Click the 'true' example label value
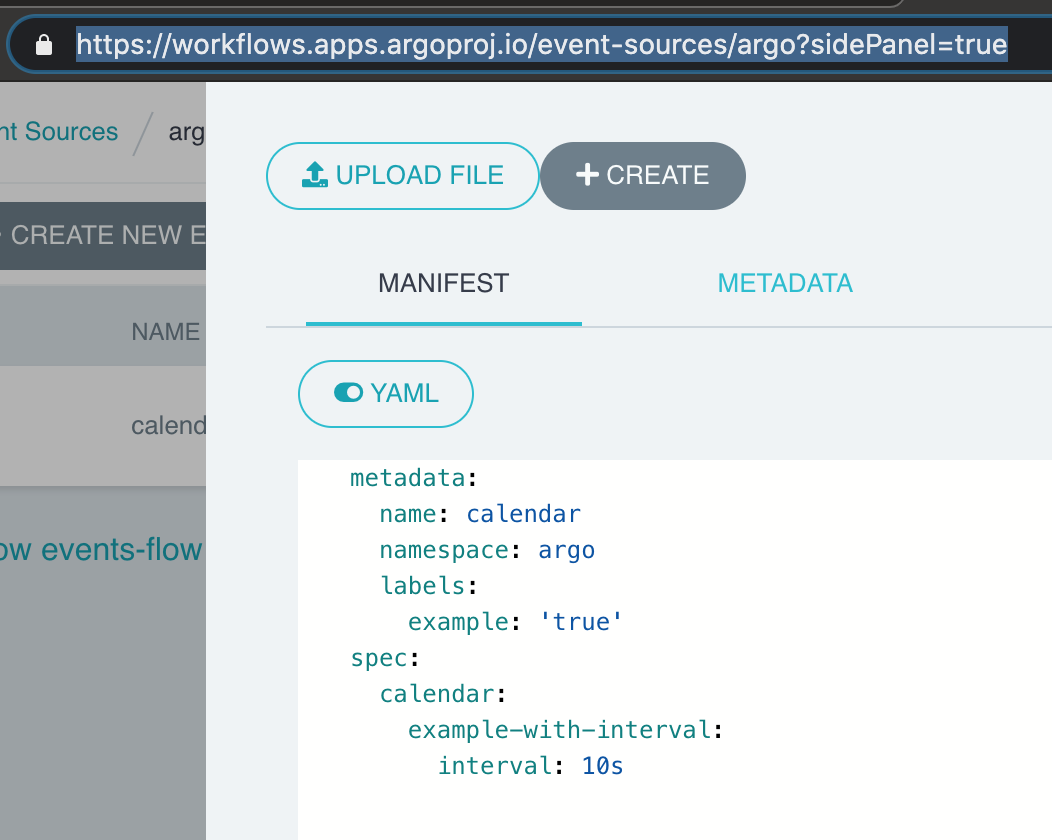1052x840 pixels. [581, 622]
